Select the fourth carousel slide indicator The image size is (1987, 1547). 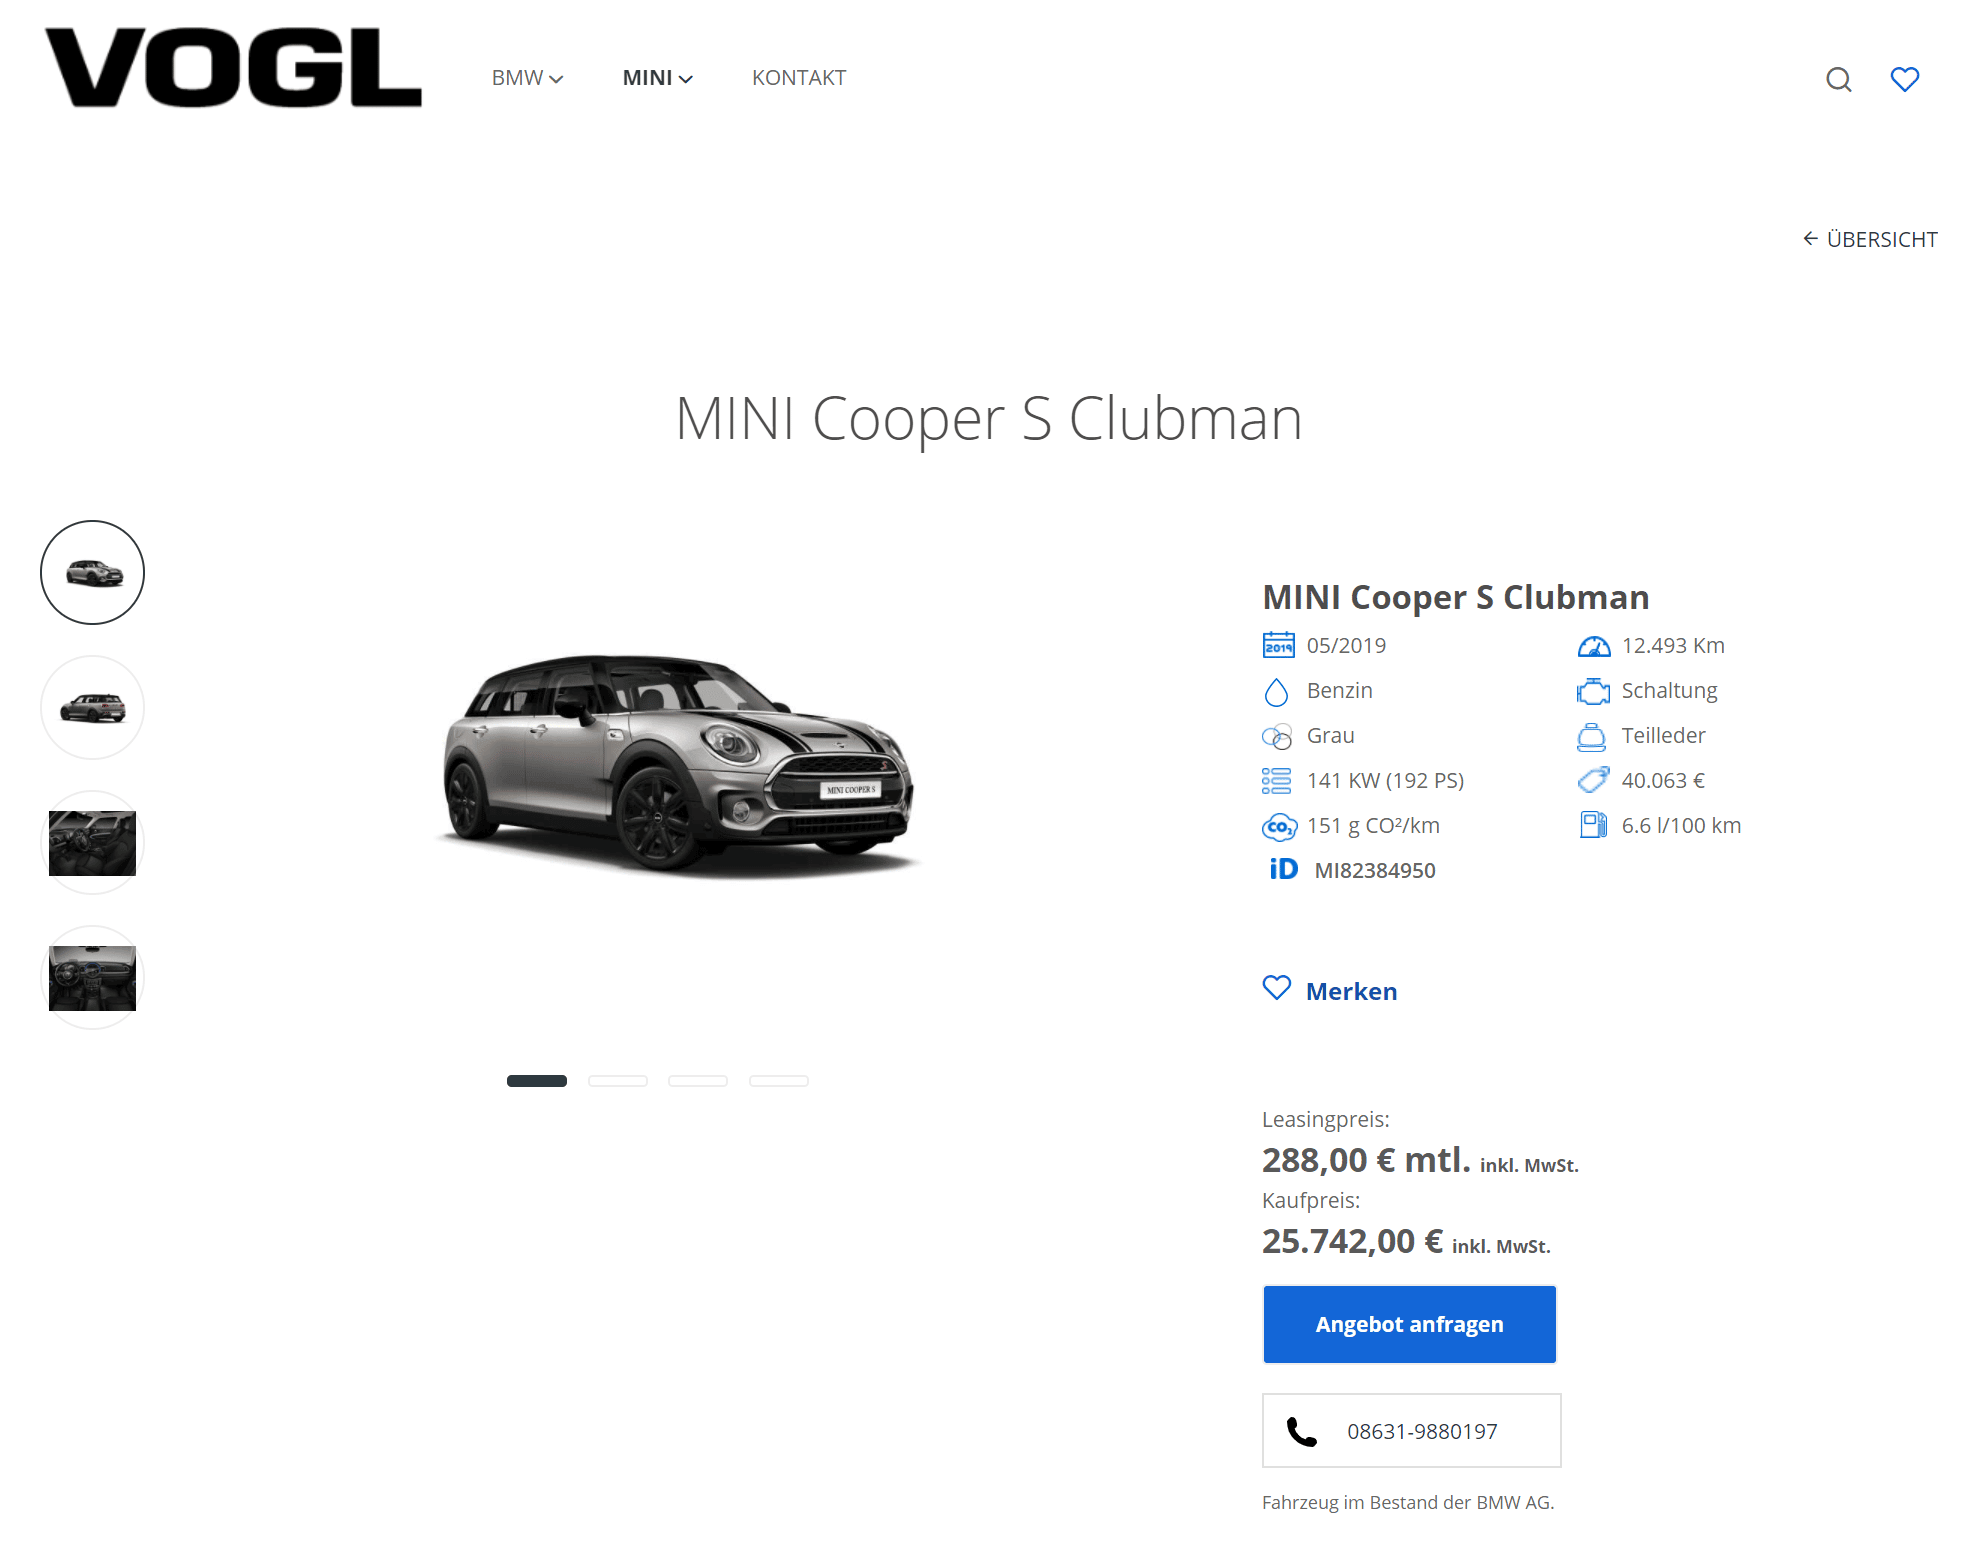(x=779, y=1081)
